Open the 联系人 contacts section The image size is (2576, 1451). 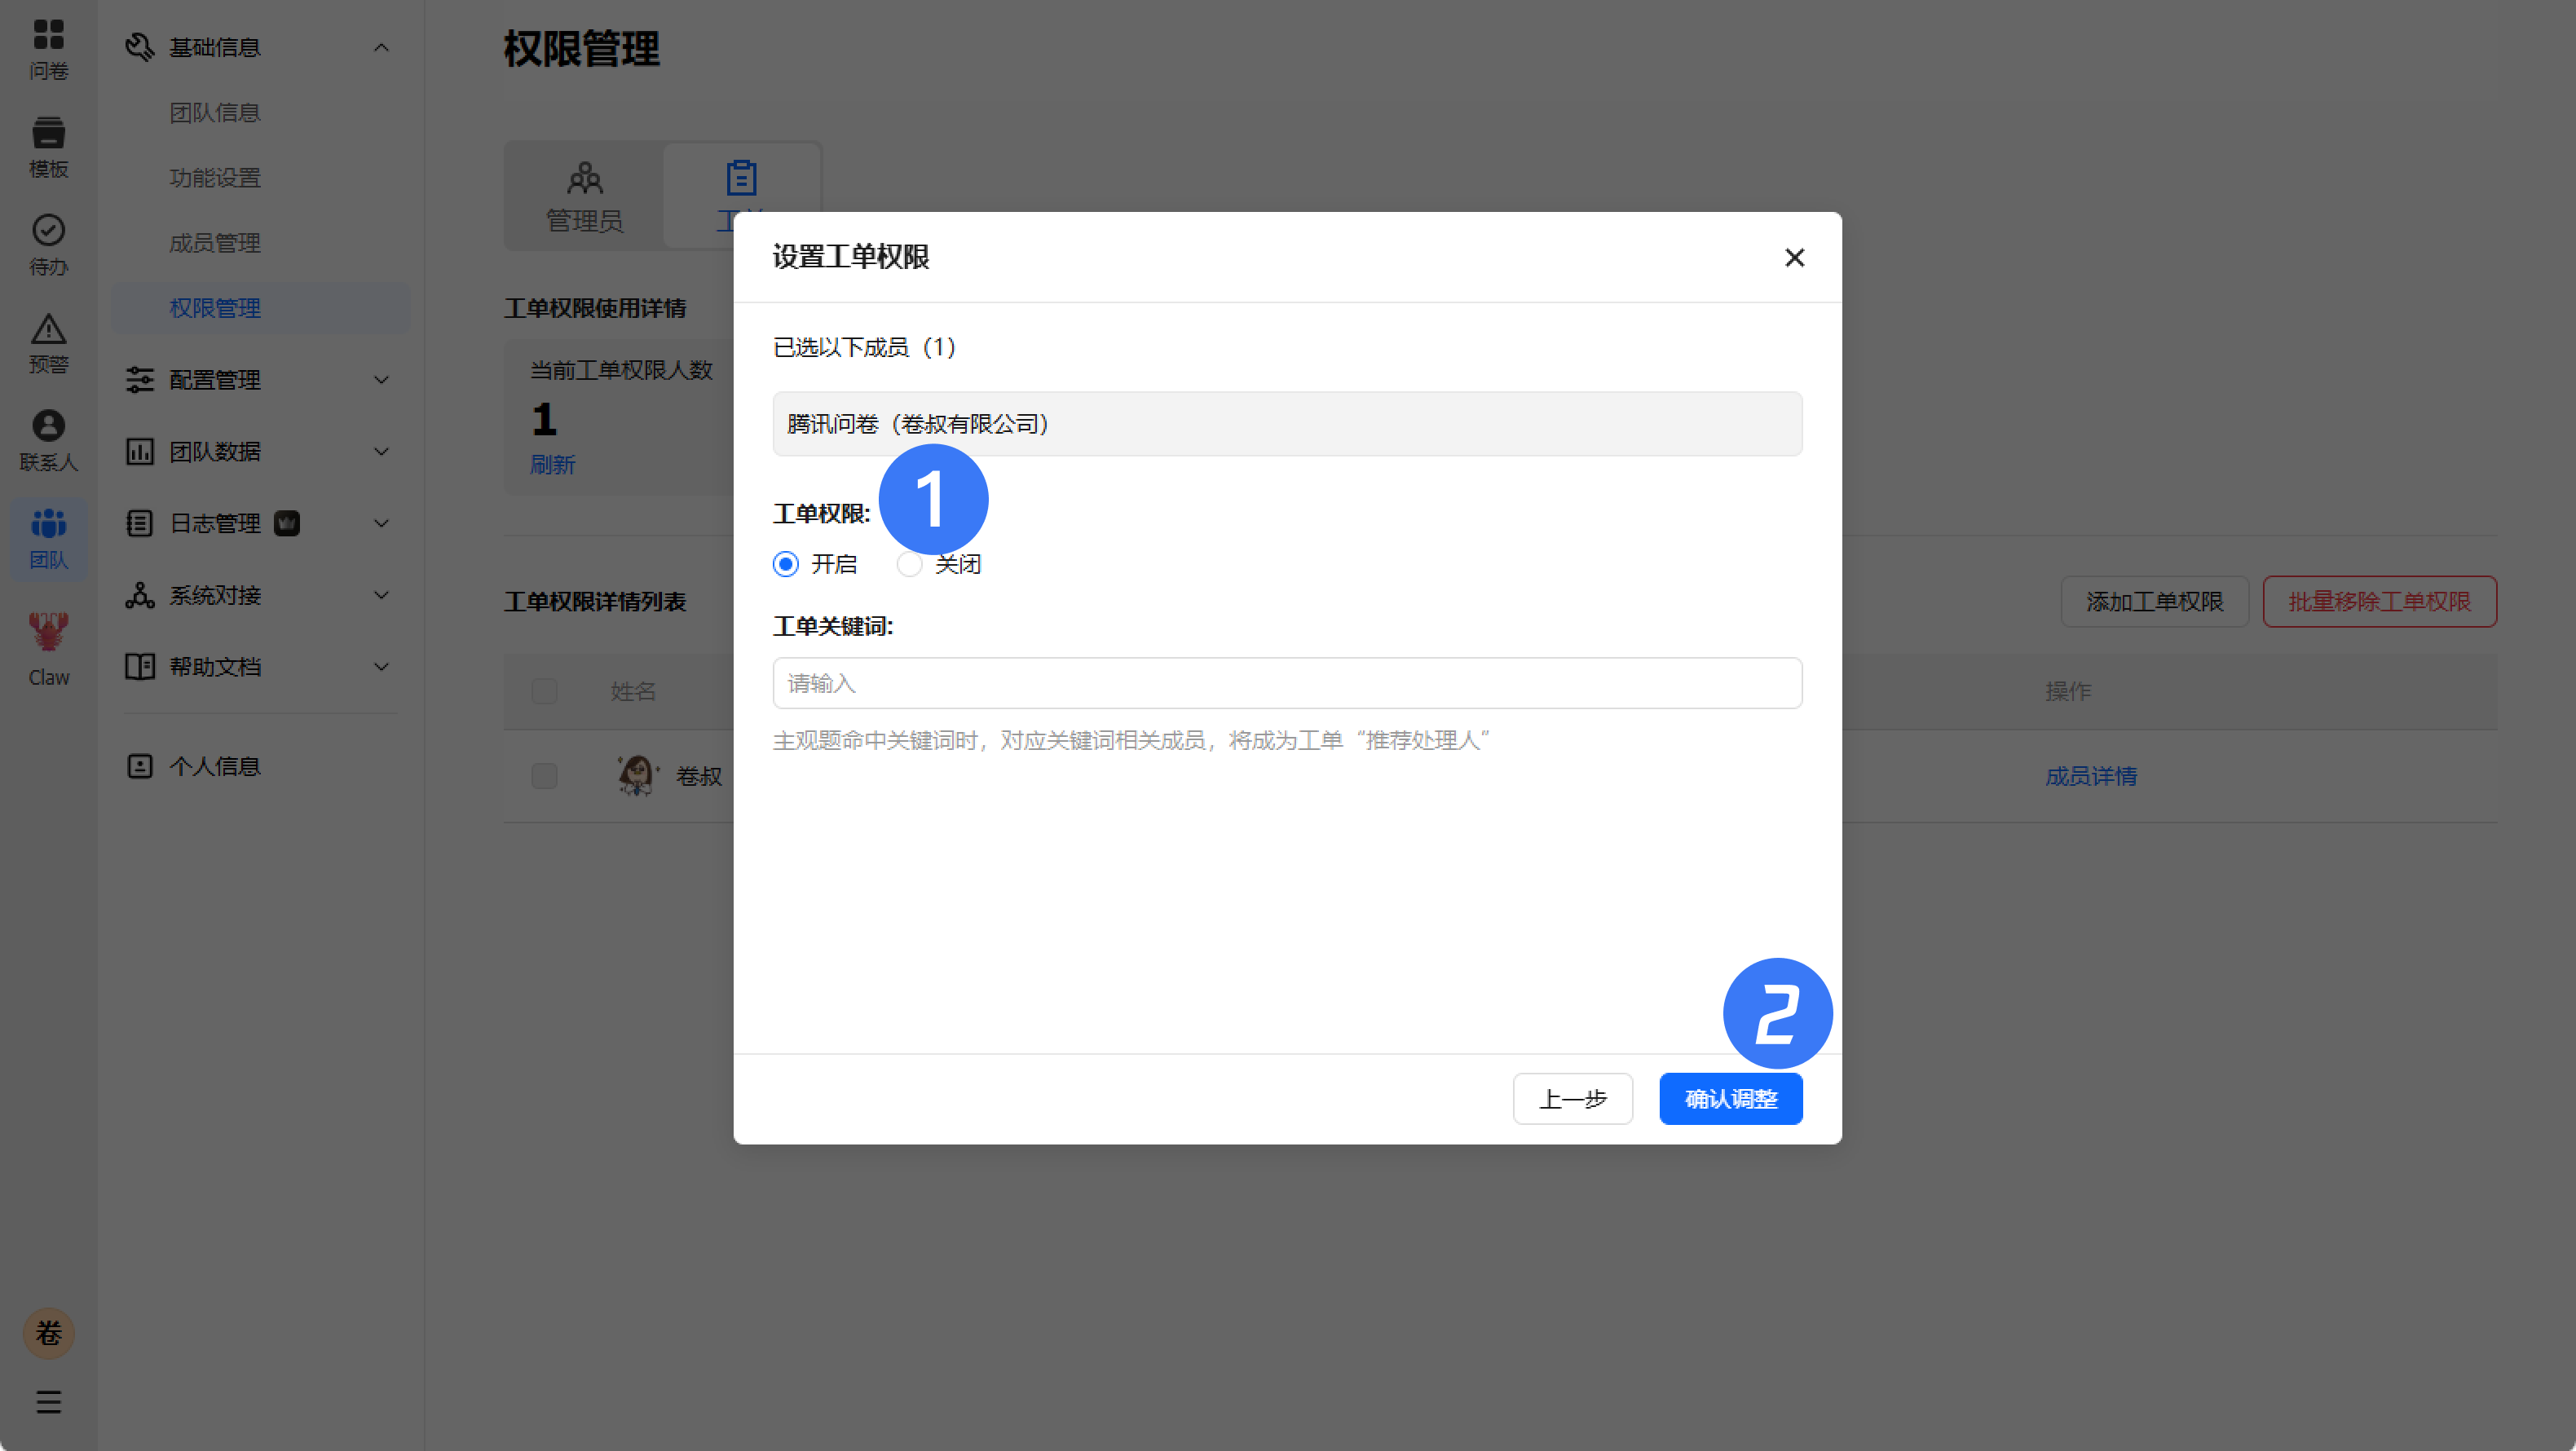48,441
